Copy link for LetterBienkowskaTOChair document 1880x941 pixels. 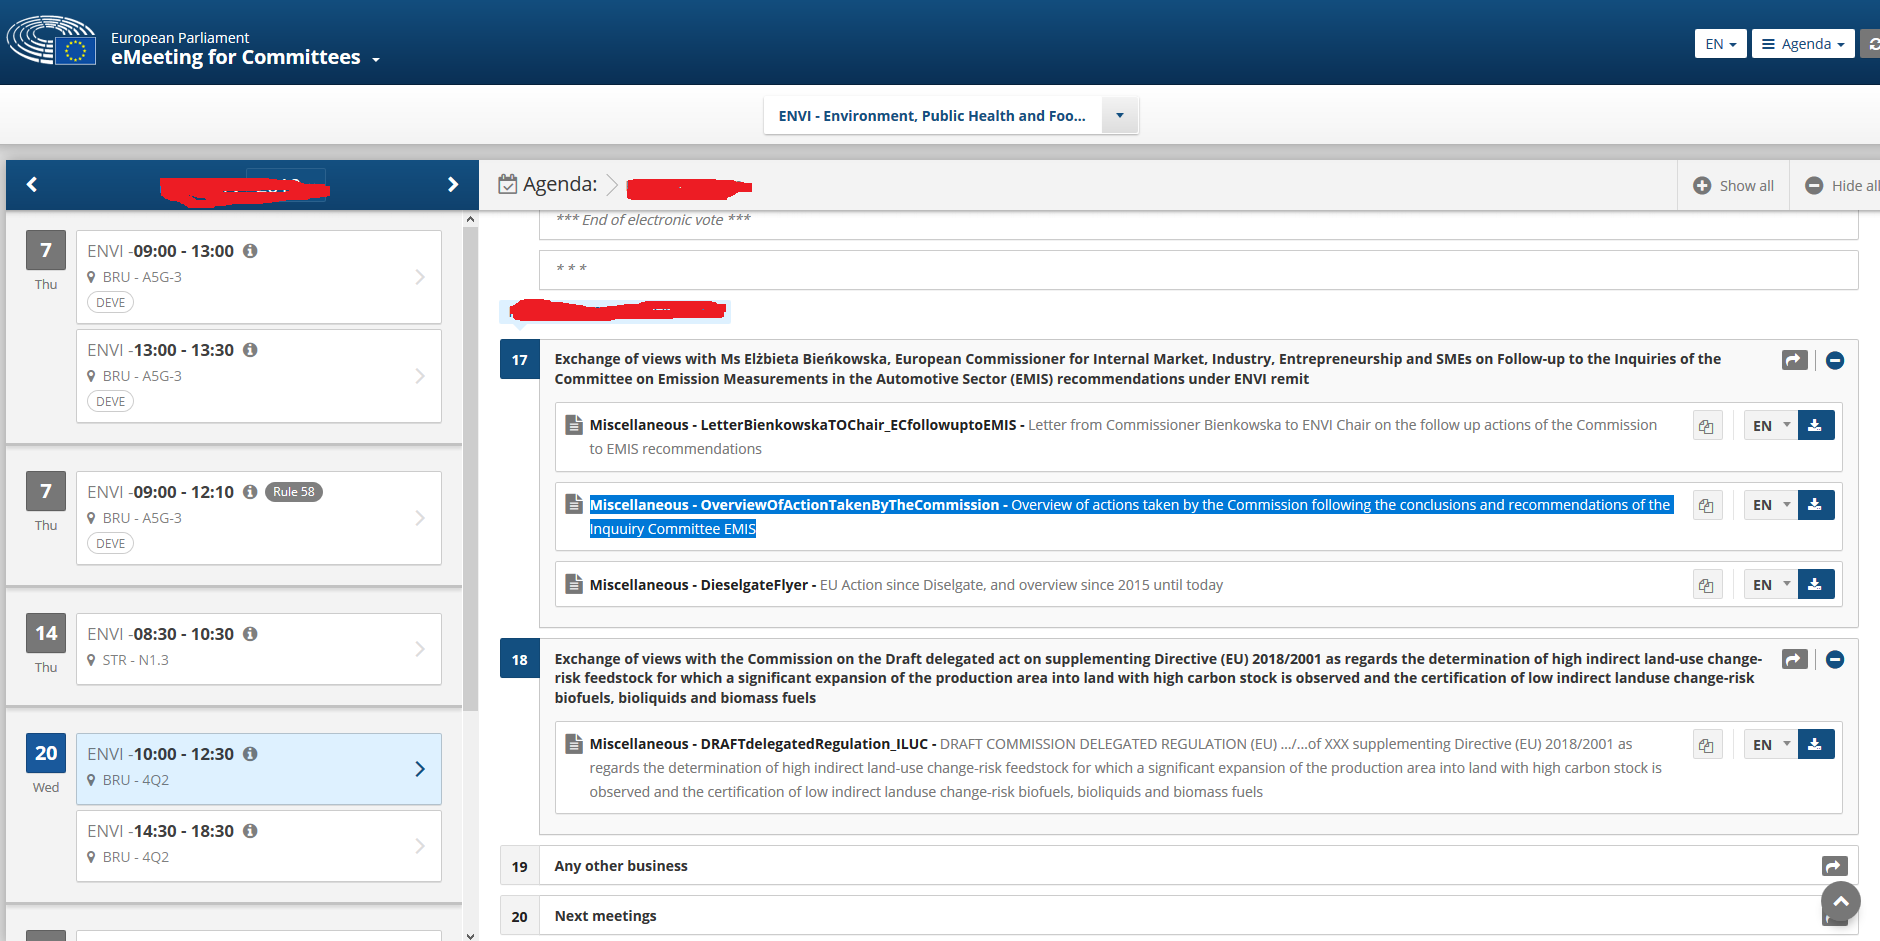[x=1706, y=426]
